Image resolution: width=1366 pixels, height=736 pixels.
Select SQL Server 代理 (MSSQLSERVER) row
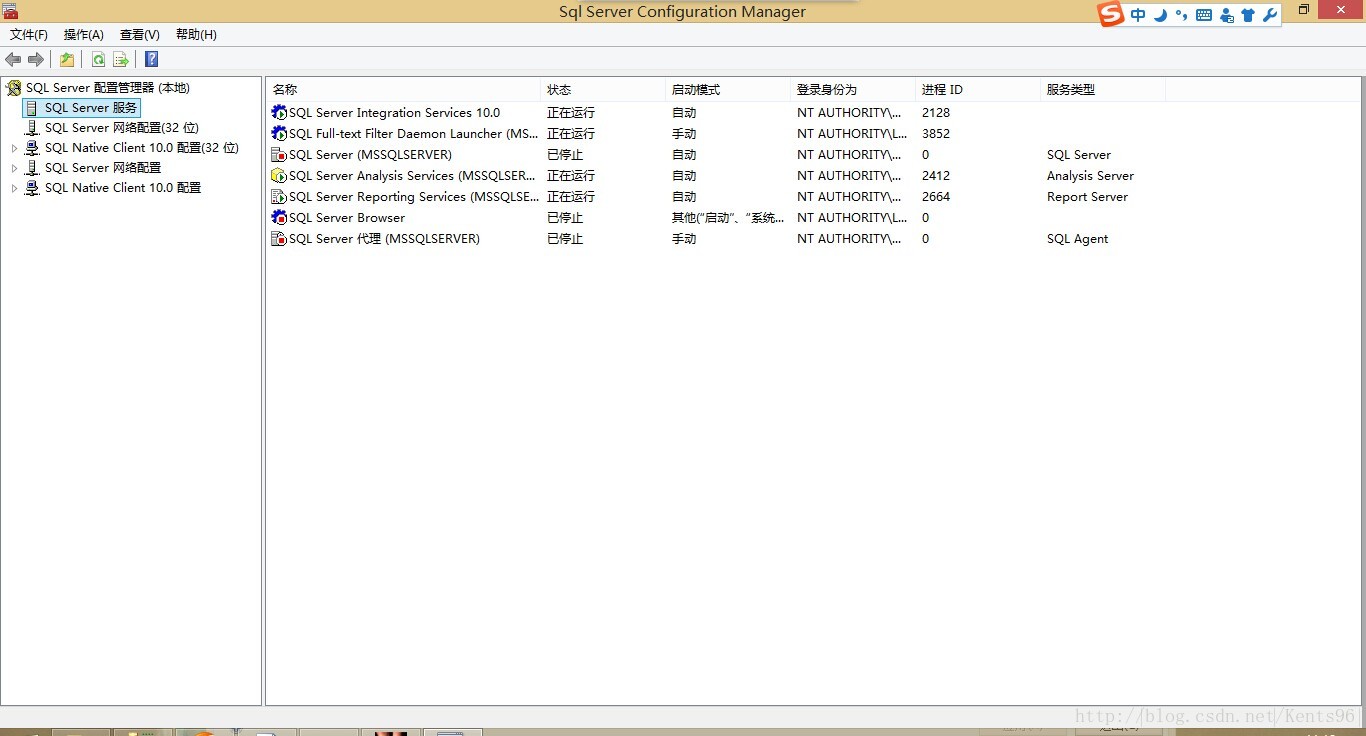(x=385, y=239)
